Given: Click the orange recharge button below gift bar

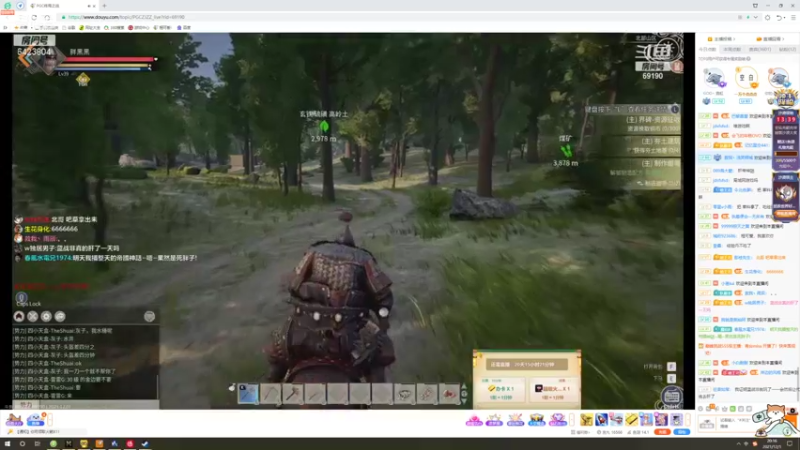Looking at the screenshot, I should point(662,432).
